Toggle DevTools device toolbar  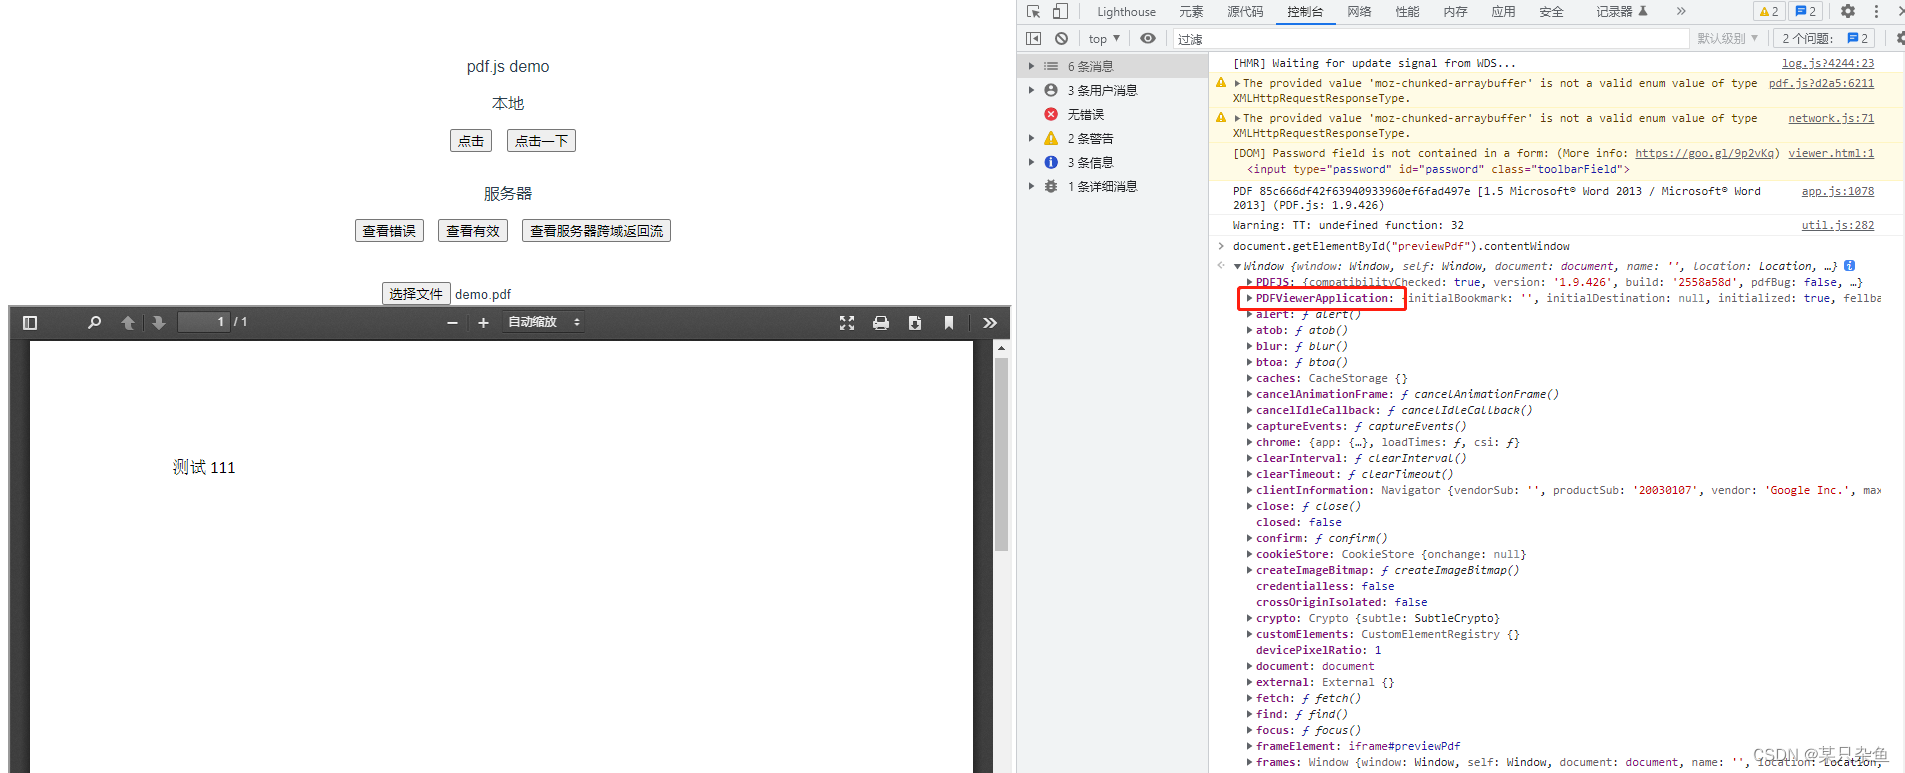(1060, 11)
